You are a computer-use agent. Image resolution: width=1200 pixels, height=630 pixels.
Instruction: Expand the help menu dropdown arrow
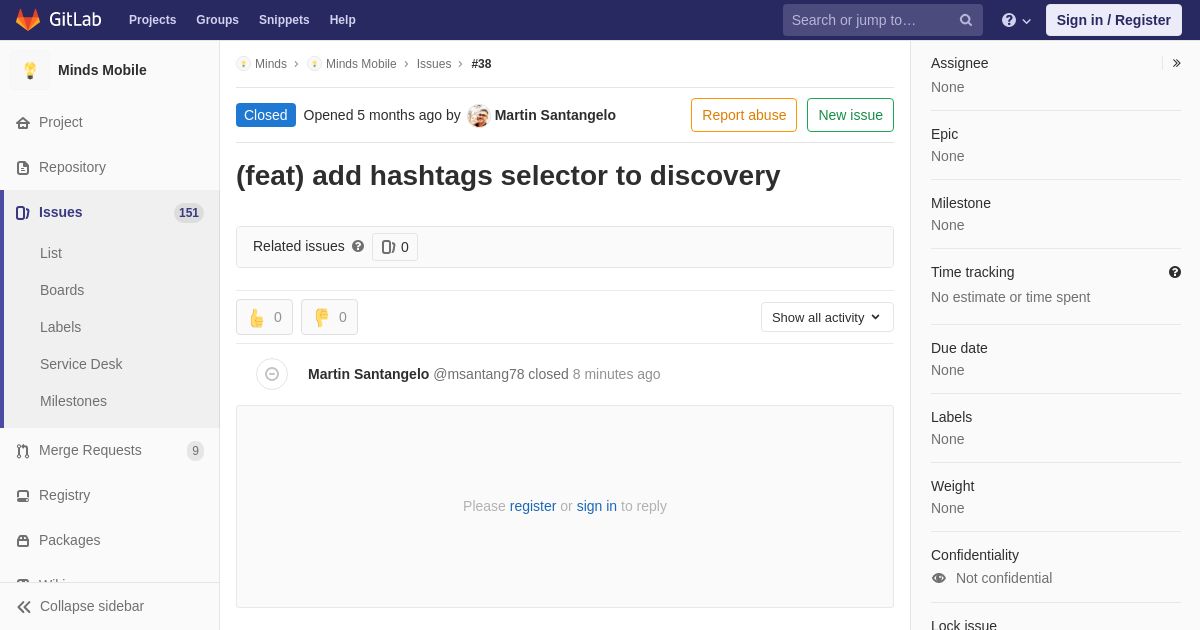coord(1026,21)
